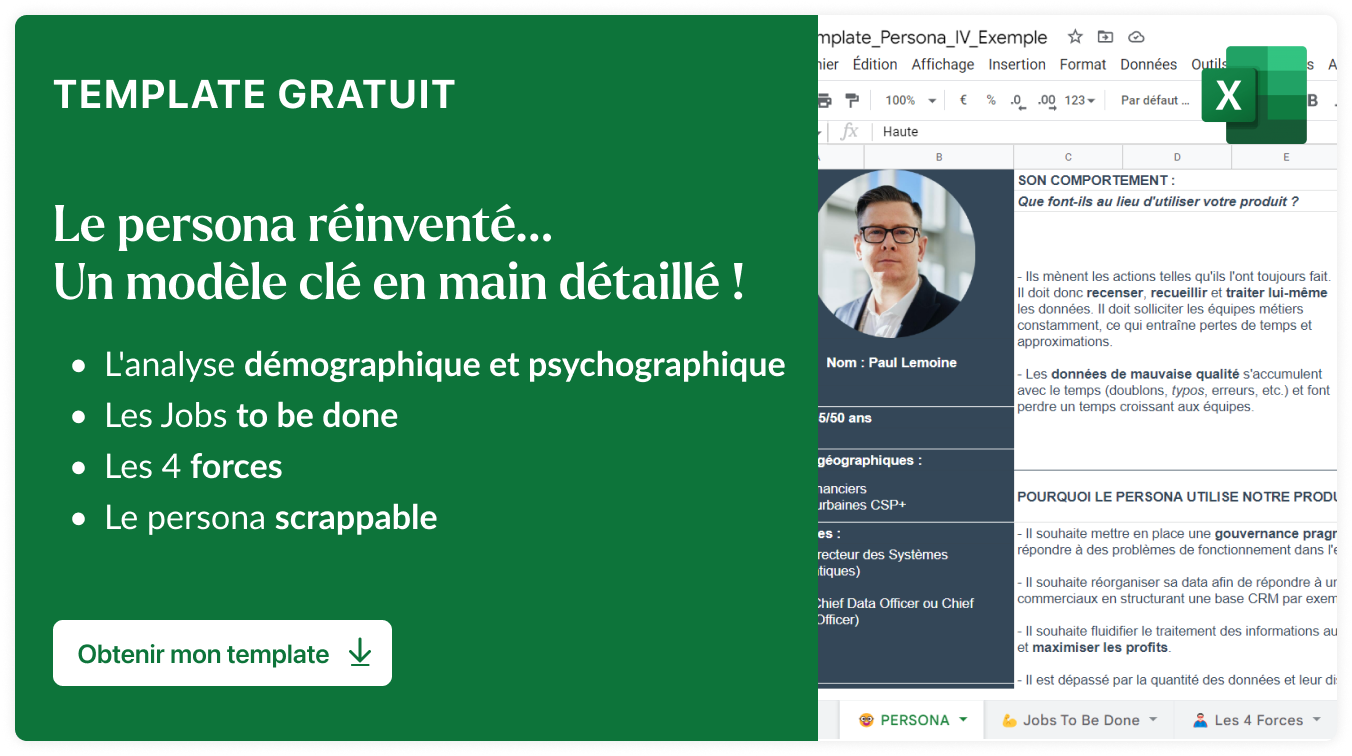Click the Obtenir mon template button
Viewport: 1352px width, 756px height.
coord(222,653)
